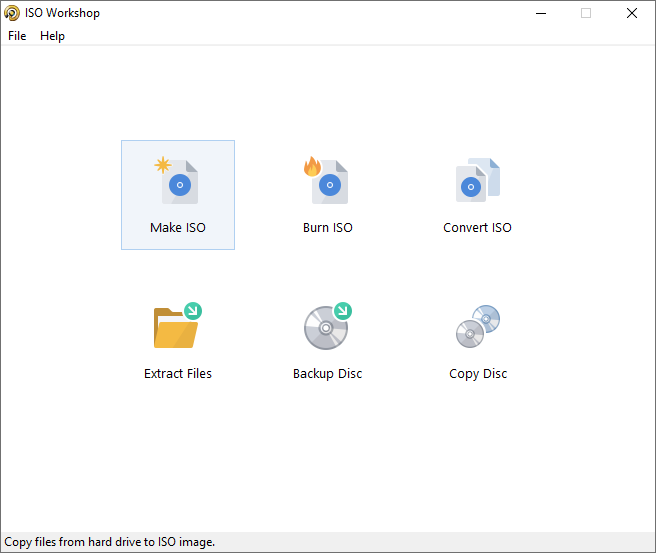Screen dimensions: 656x553
Task: Click the status bar description text
Action: point(110,542)
